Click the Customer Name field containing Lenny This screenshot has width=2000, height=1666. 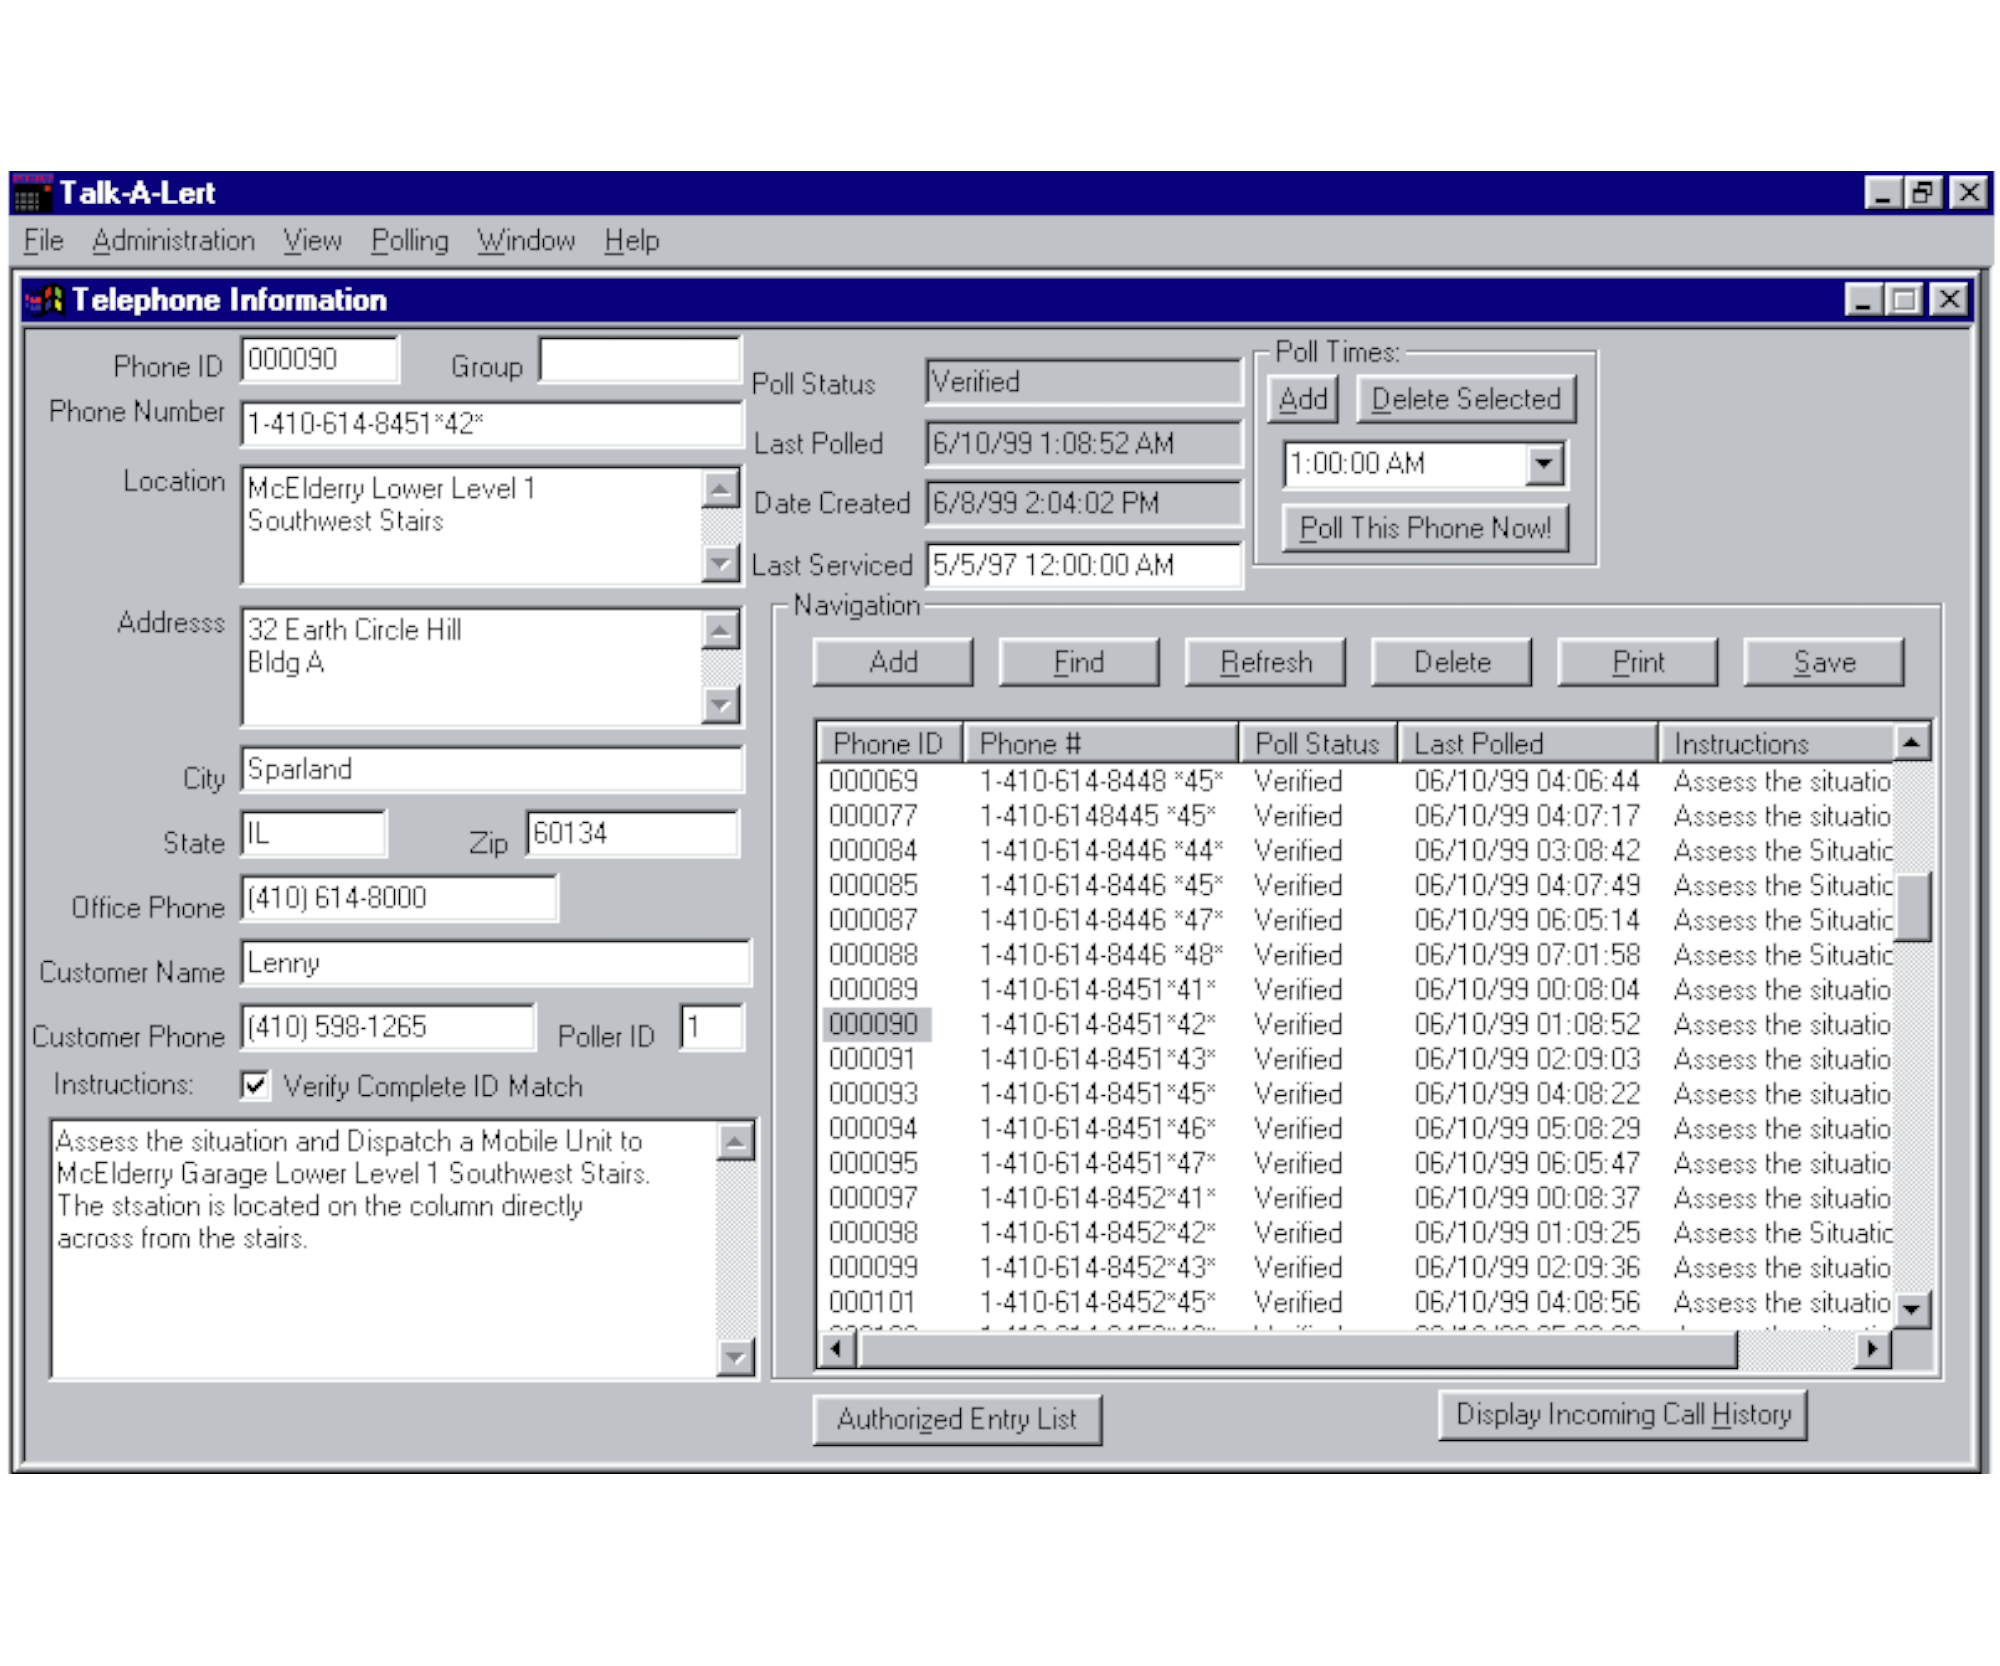[x=495, y=963]
